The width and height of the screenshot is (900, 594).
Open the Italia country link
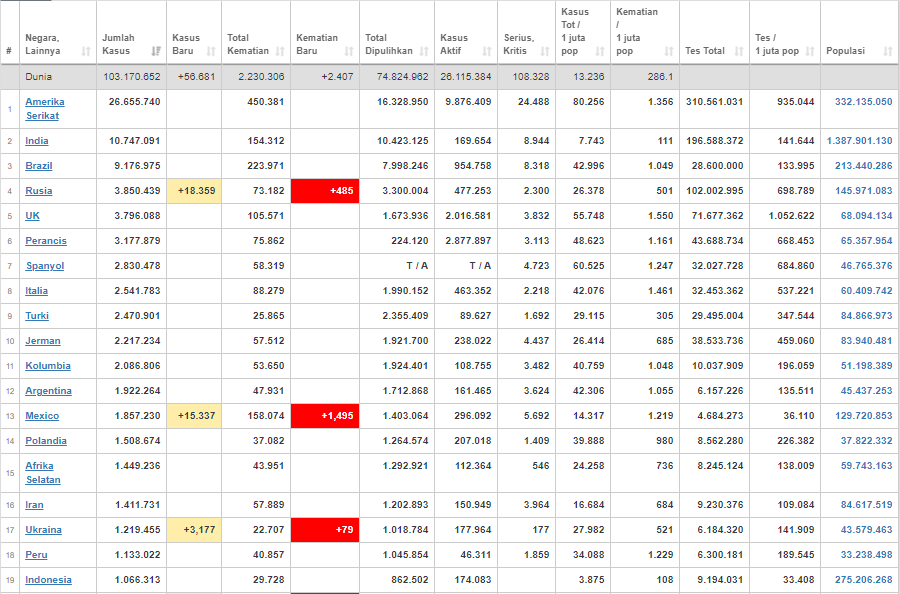pos(36,290)
